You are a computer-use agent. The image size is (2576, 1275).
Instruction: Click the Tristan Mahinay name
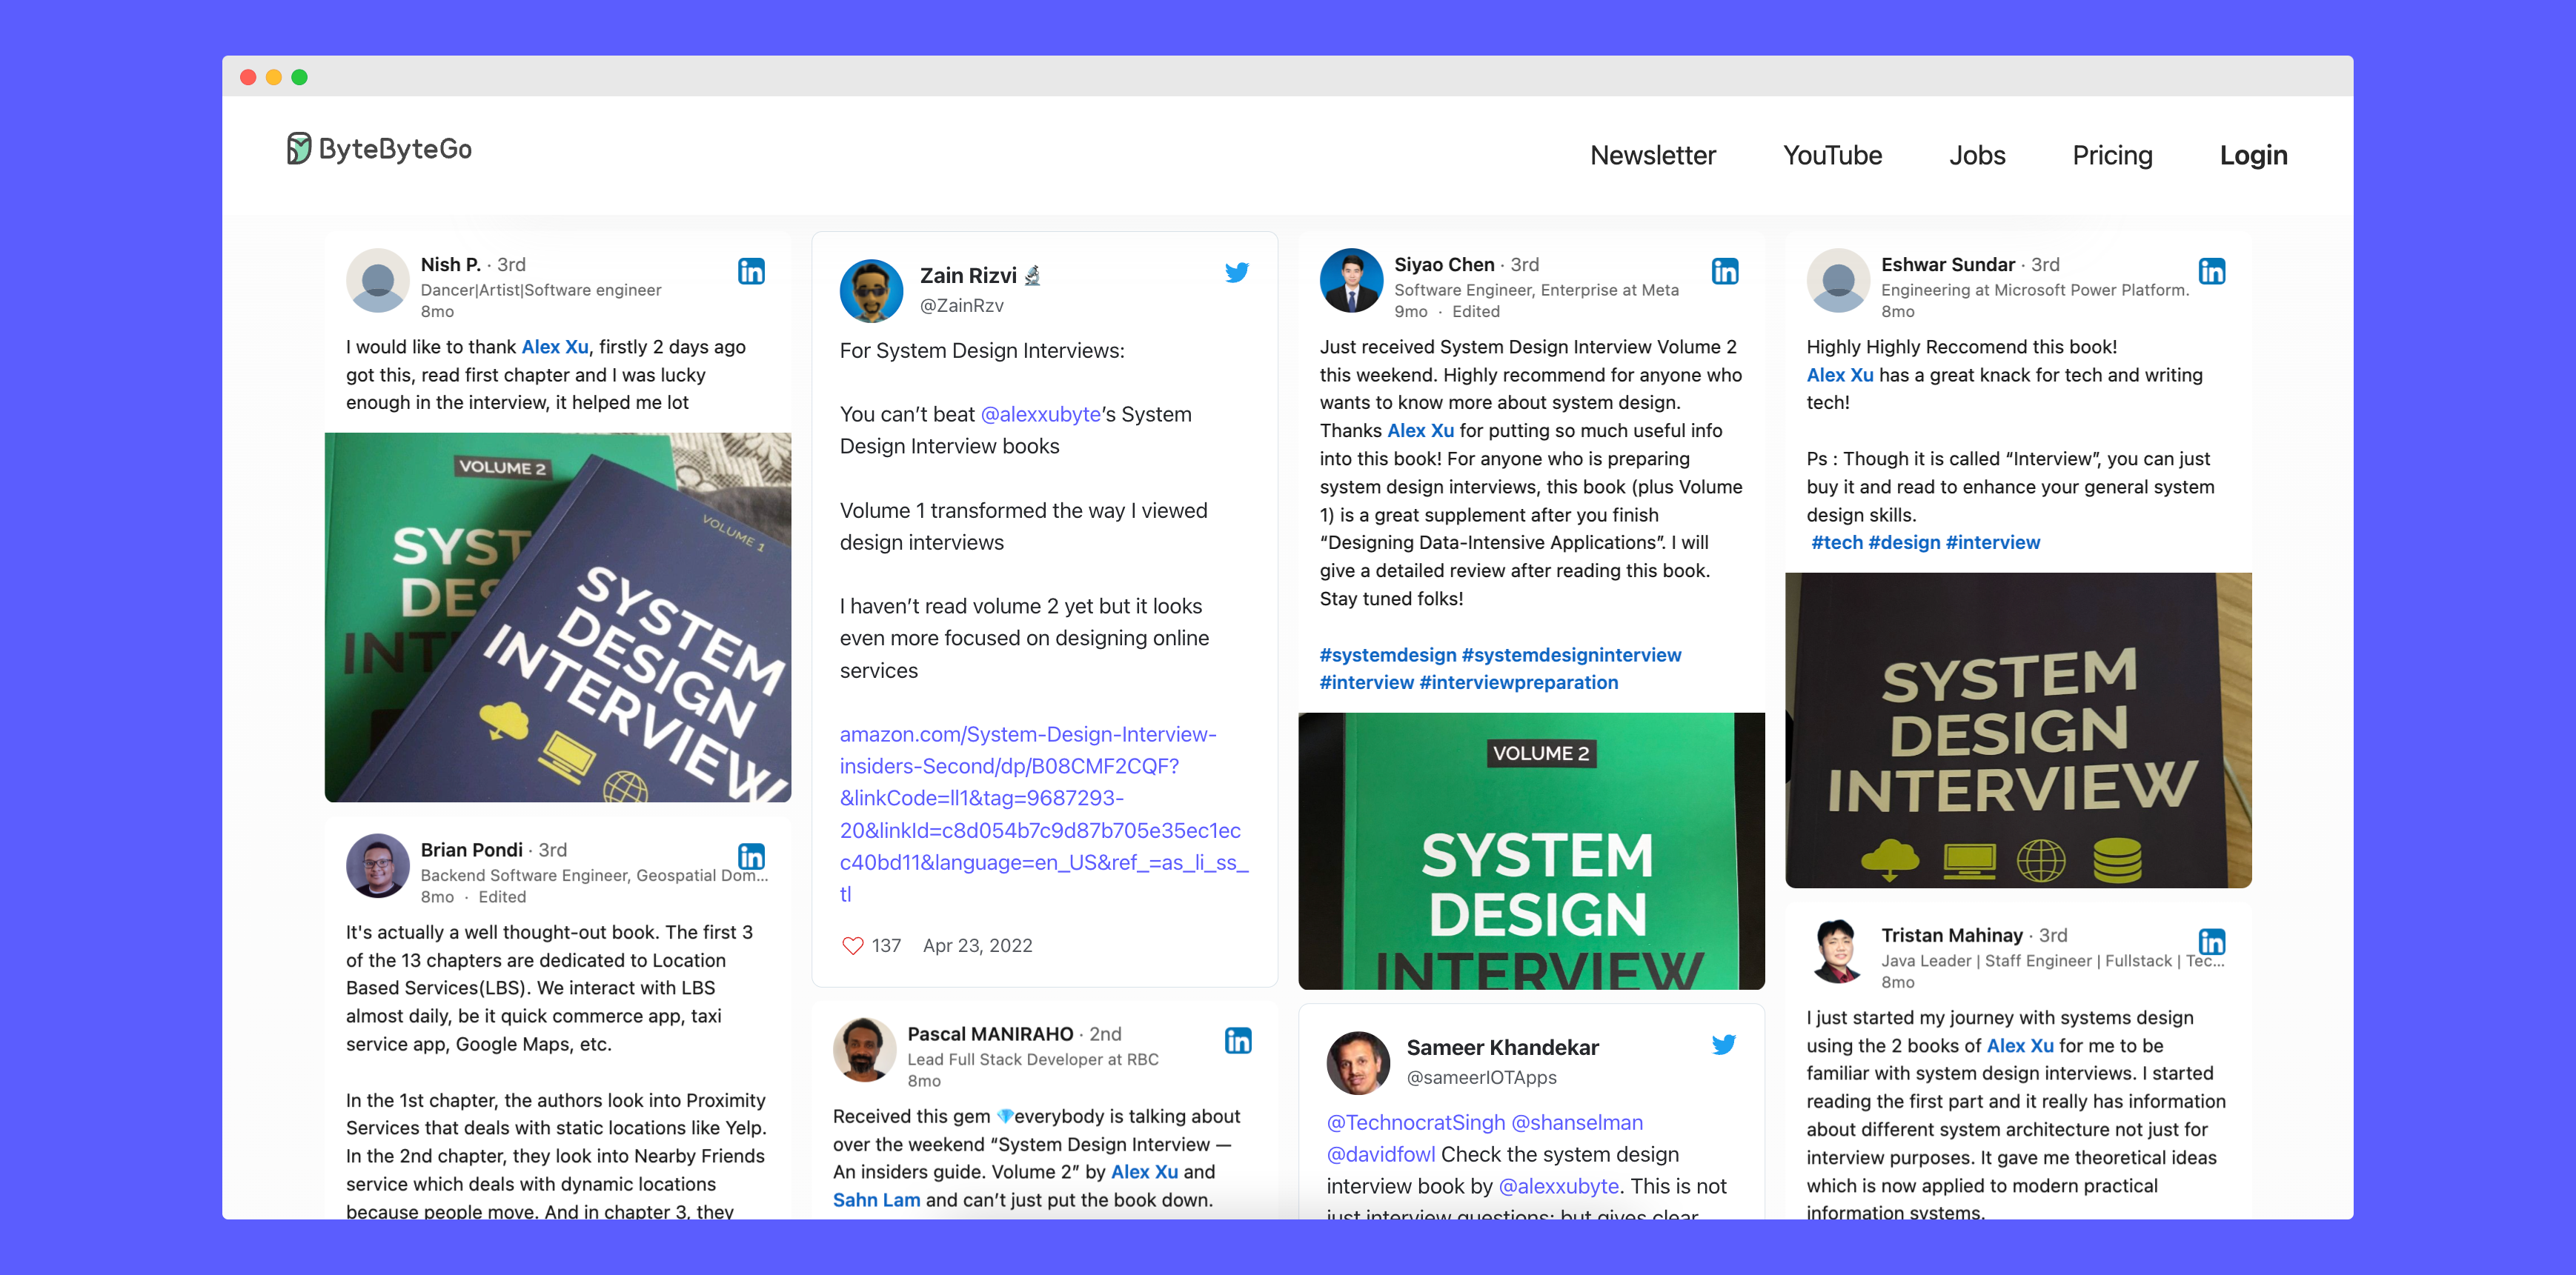(x=1952, y=936)
